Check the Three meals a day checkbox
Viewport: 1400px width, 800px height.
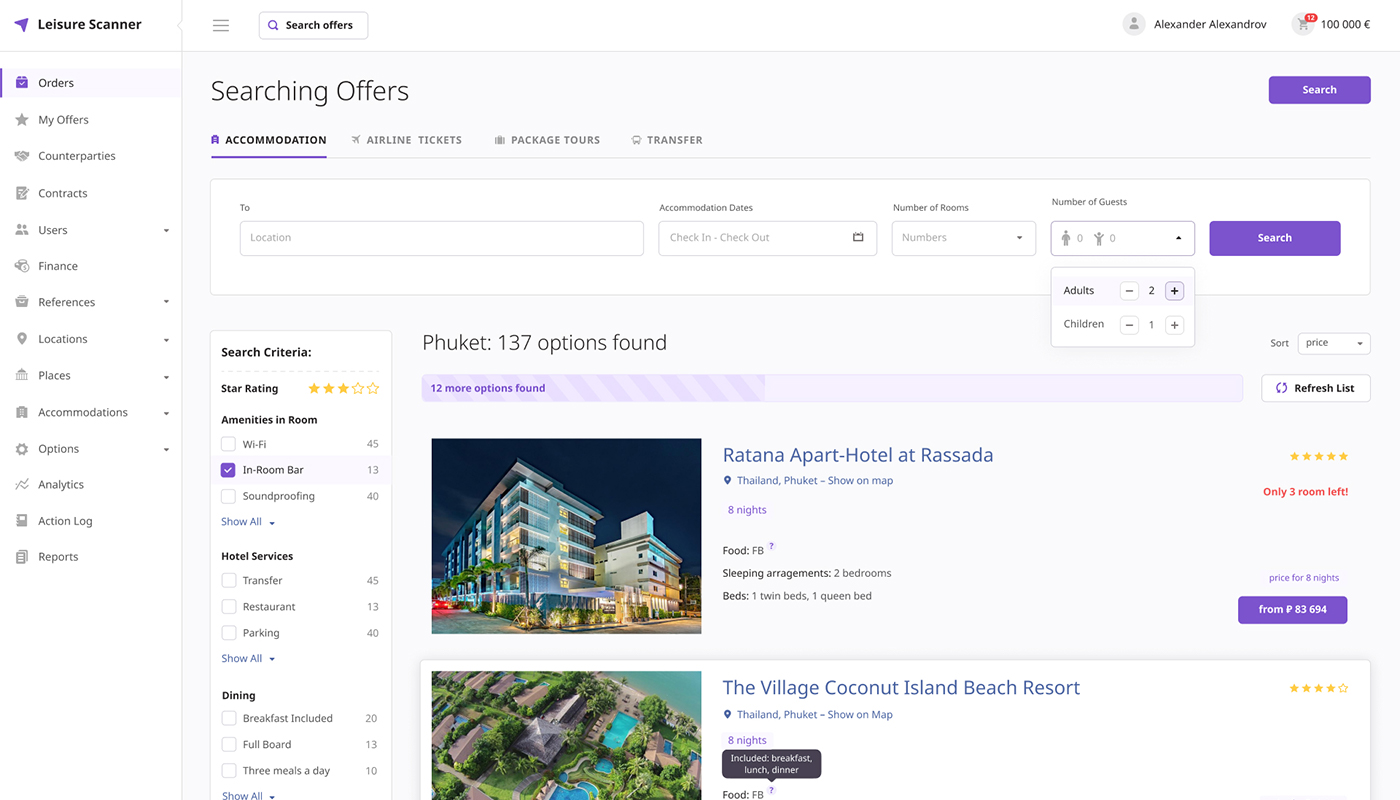pyautogui.click(x=228, y=771)
